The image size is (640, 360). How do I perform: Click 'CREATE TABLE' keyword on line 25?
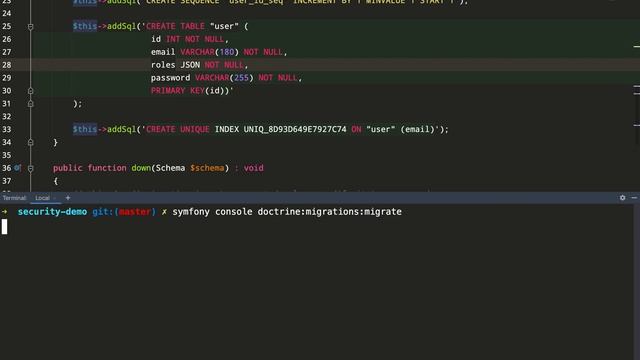175,27
